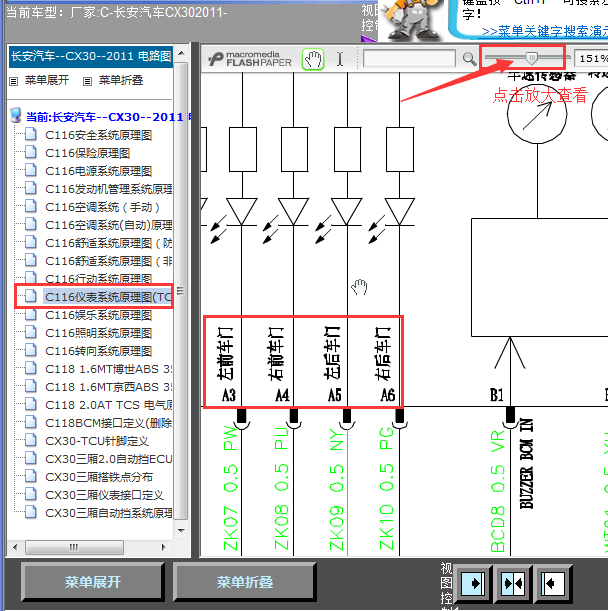Click the tree vertical scrollbar thumb

[181, 291]
